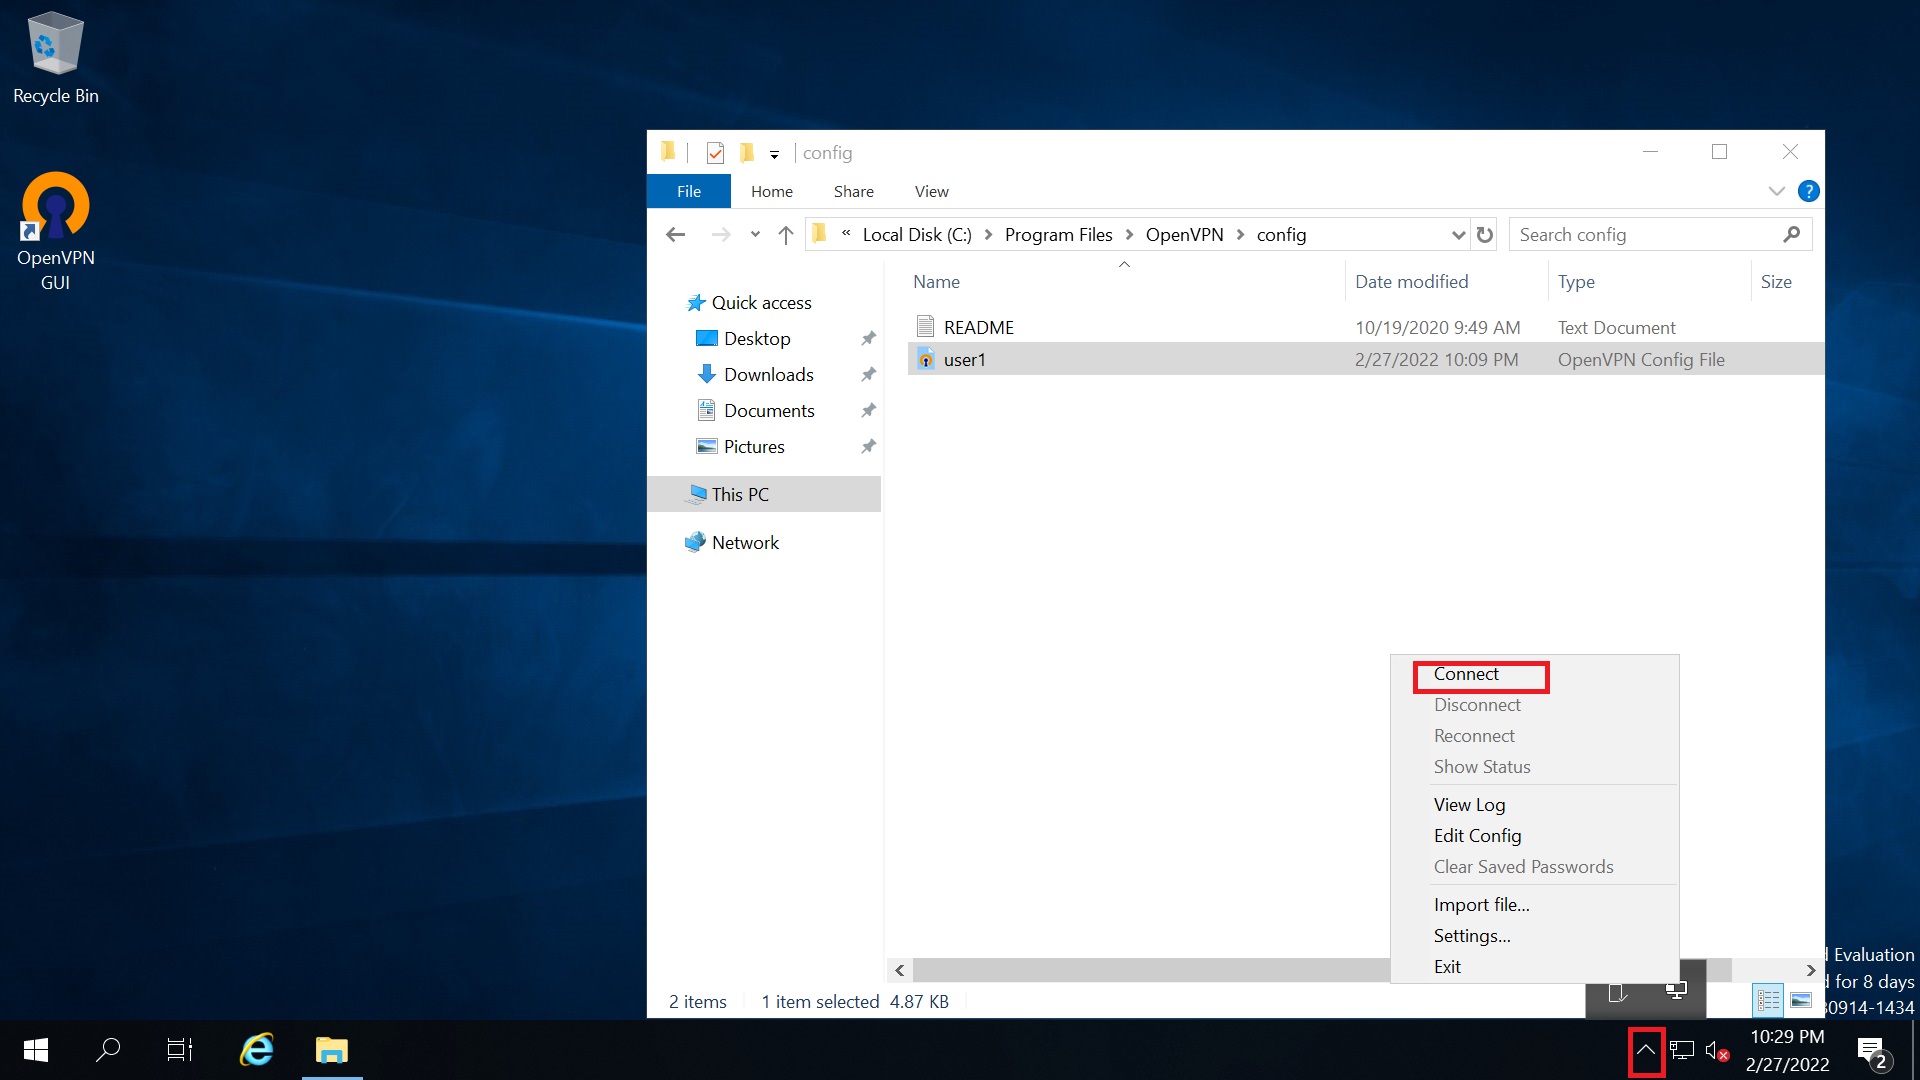
Task: Click the taskbar clock showing 10:29 PM
Action: [1788, 1050]
